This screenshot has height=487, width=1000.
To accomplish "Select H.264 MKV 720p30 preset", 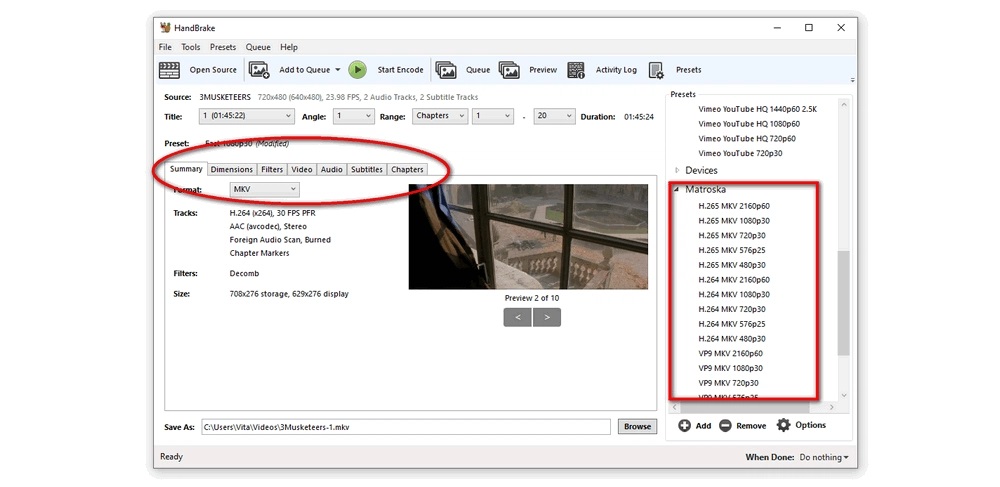I will 732,309.
